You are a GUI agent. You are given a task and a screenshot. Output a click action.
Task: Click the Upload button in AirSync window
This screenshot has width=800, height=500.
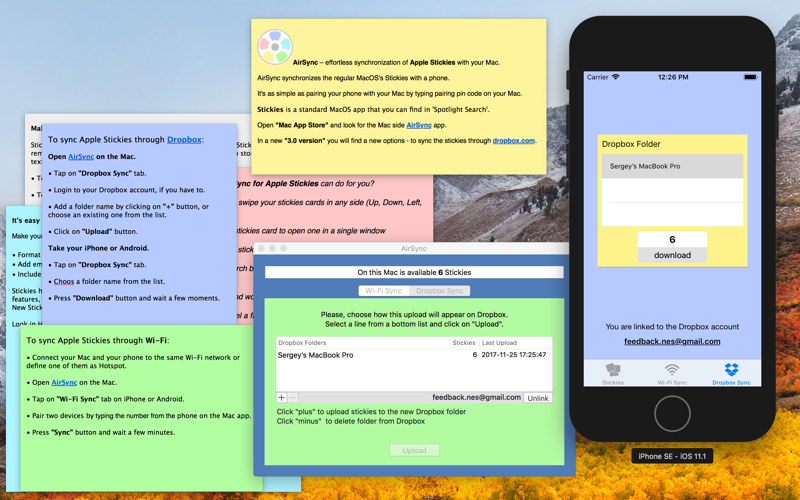414,451
